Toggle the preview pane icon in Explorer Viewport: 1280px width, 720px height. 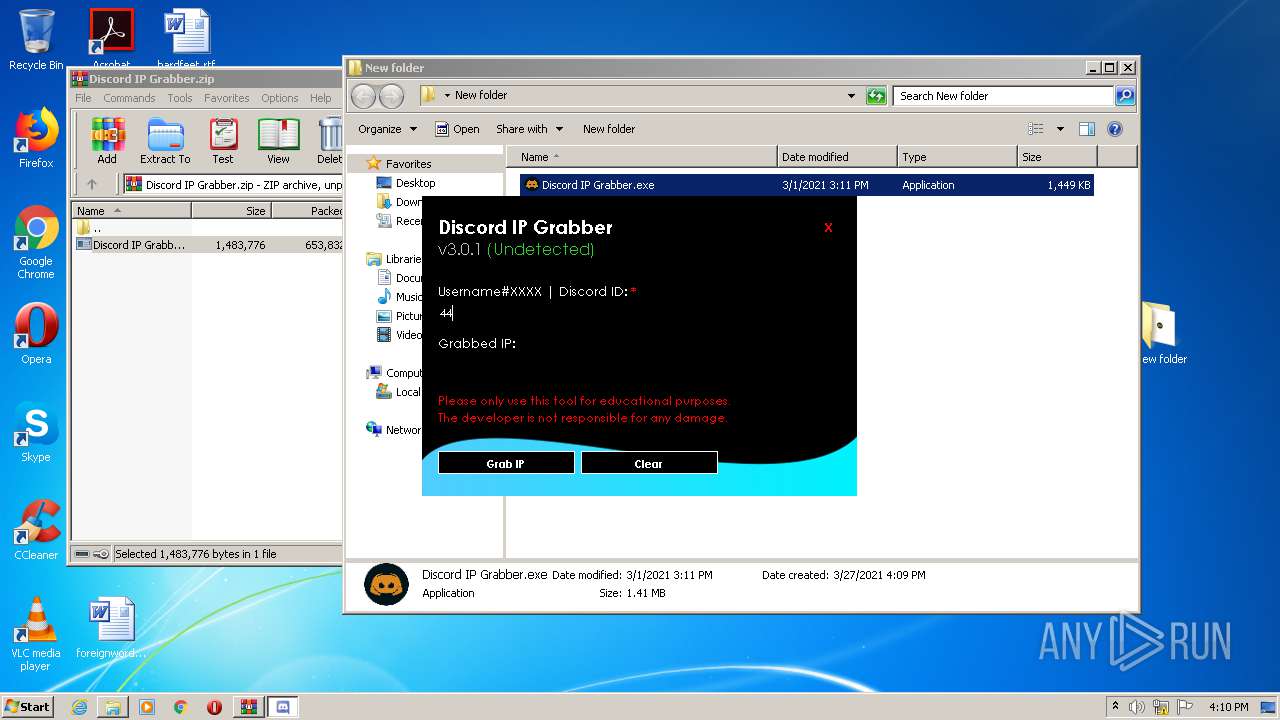(x=1087, y=129)
